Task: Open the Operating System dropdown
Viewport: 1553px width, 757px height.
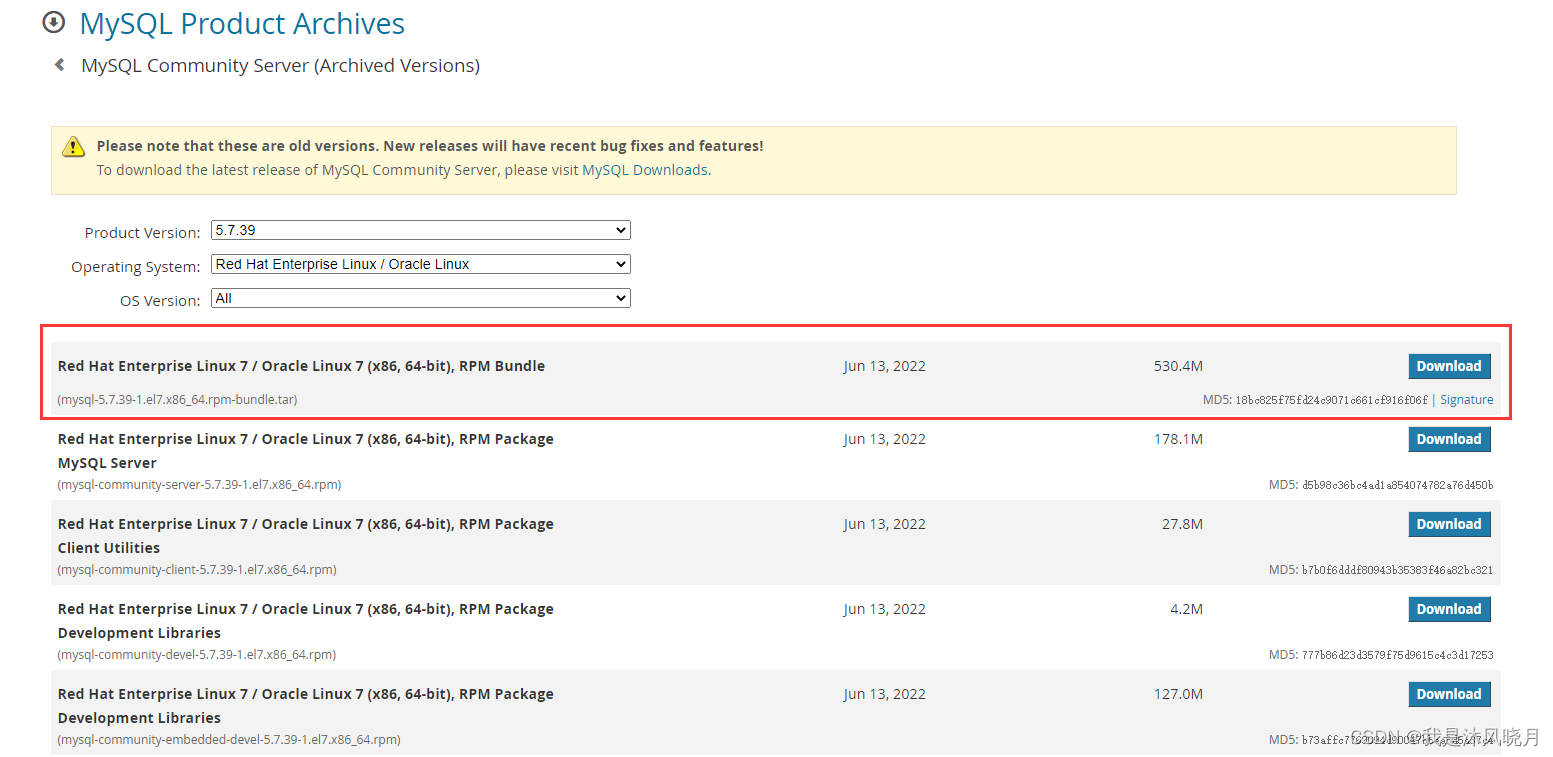Action: pos(421,265)
